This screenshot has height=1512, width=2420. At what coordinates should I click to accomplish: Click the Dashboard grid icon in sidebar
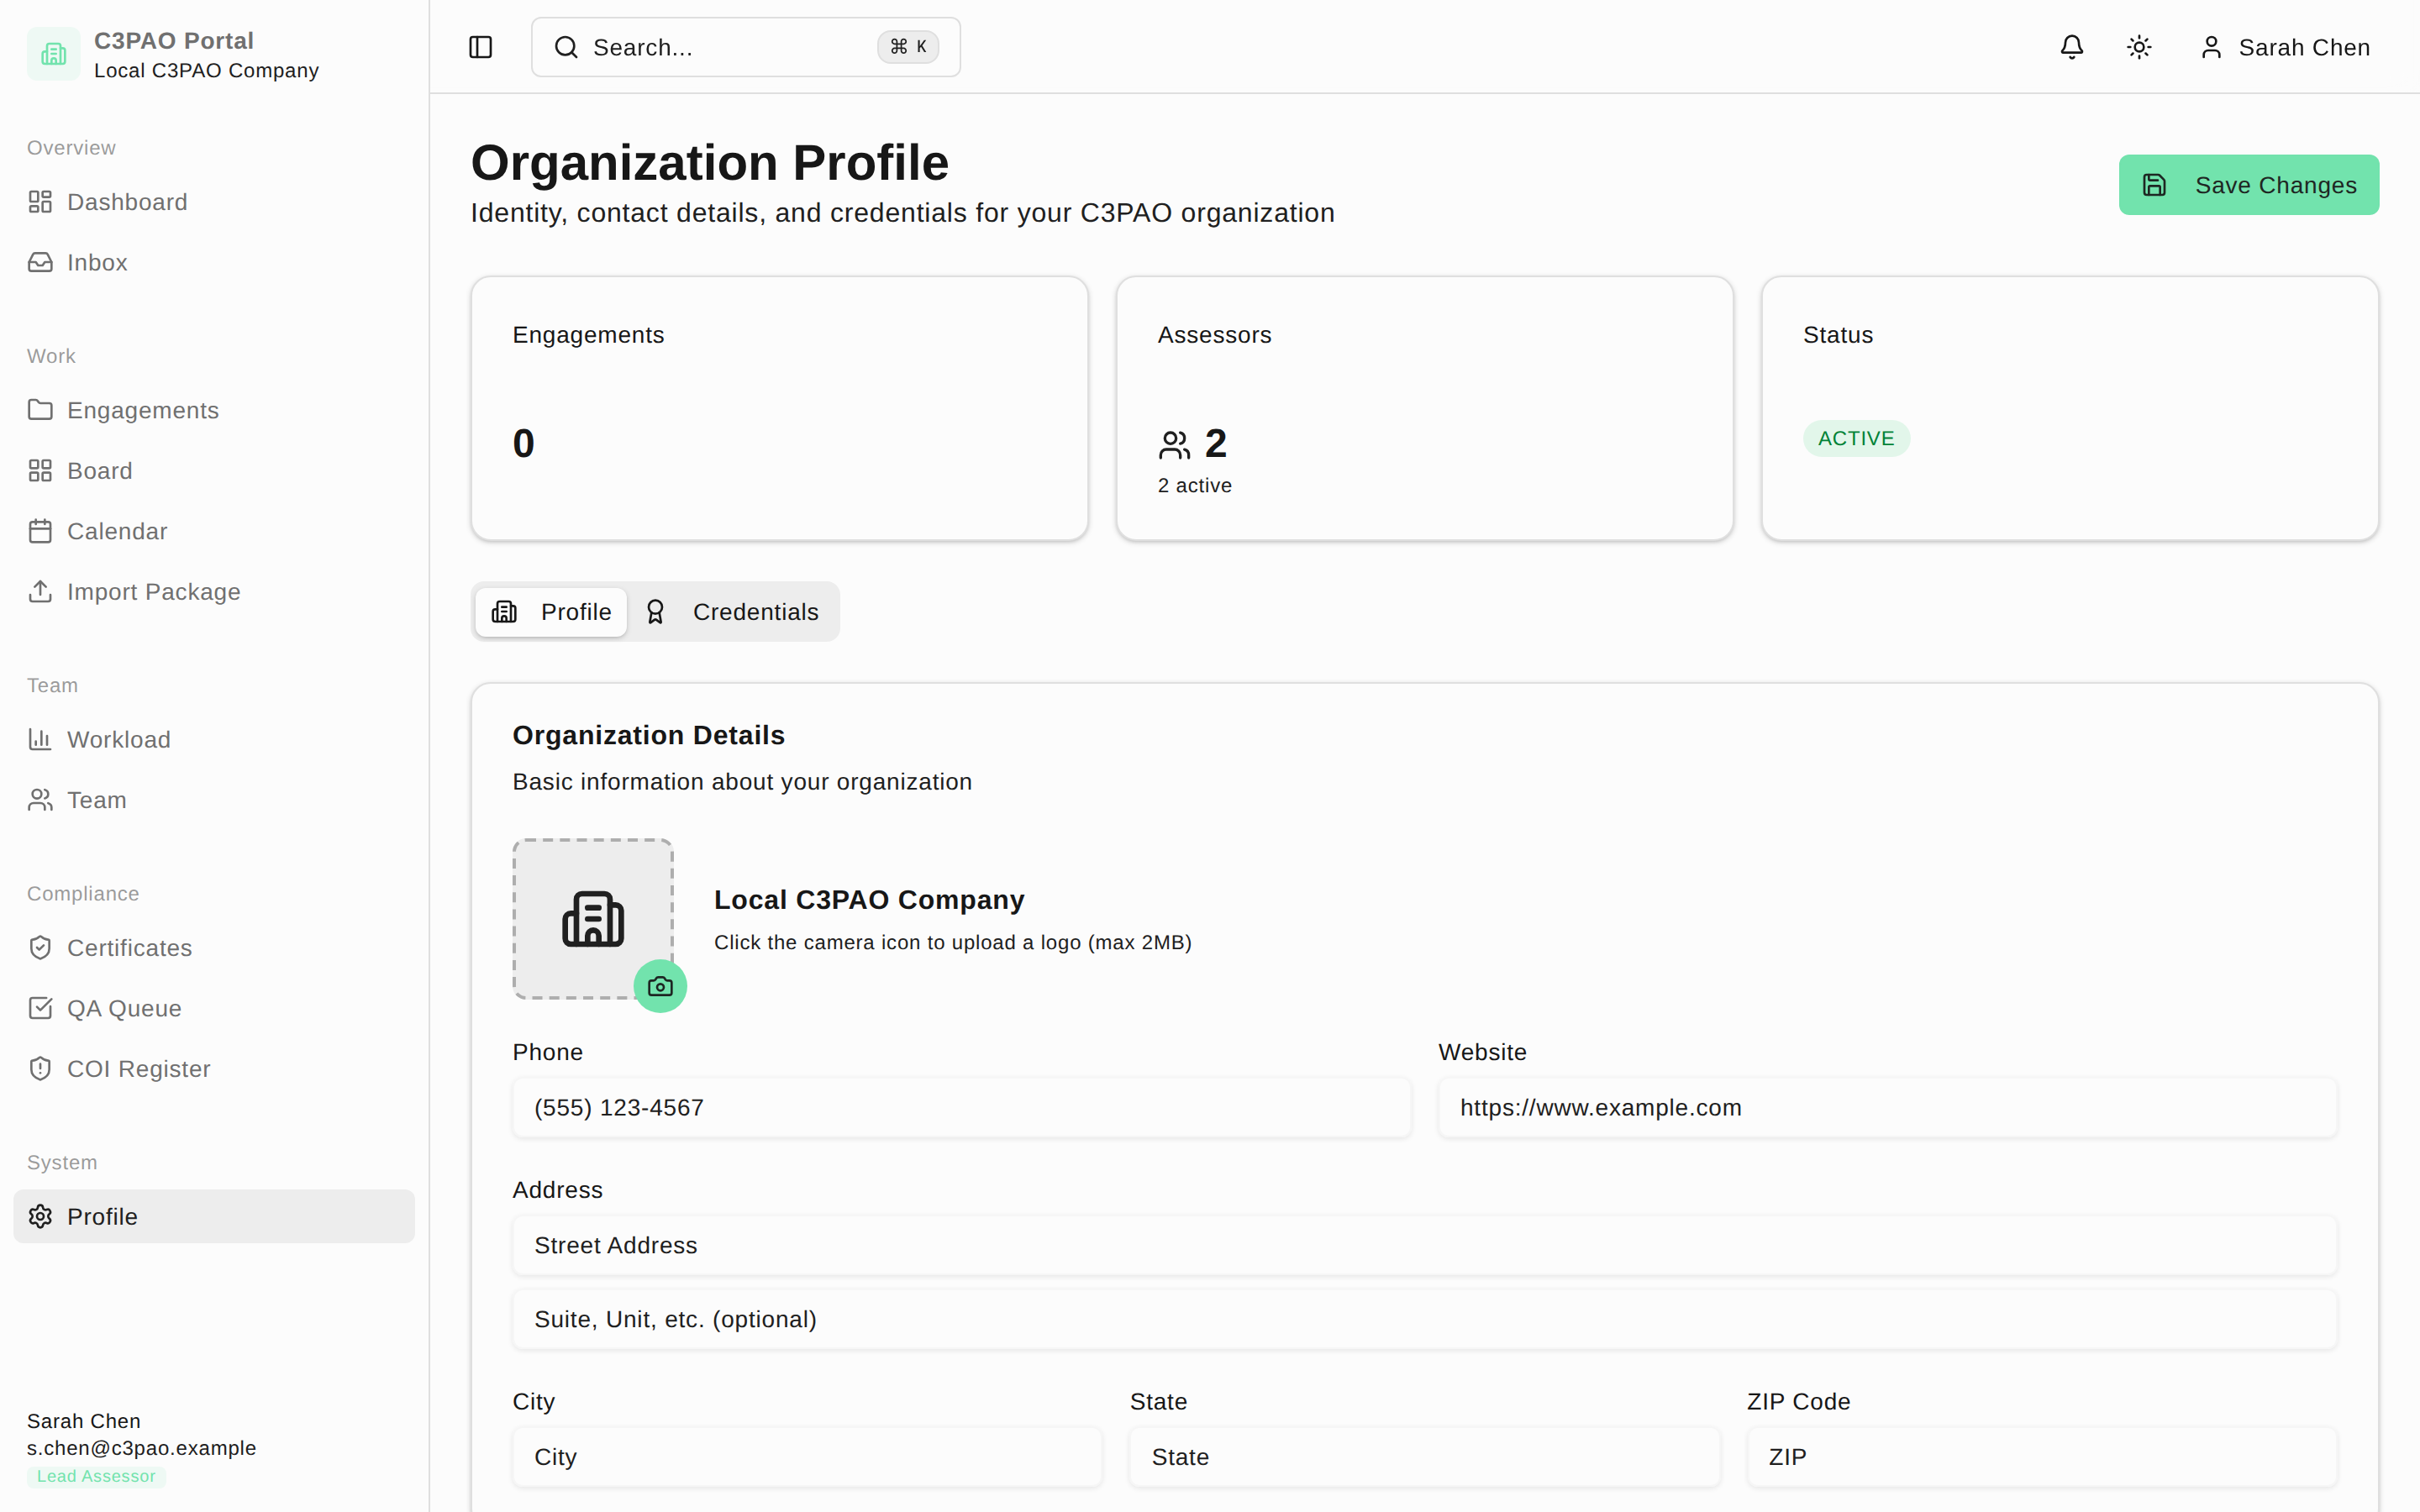(x=40, y=202)
